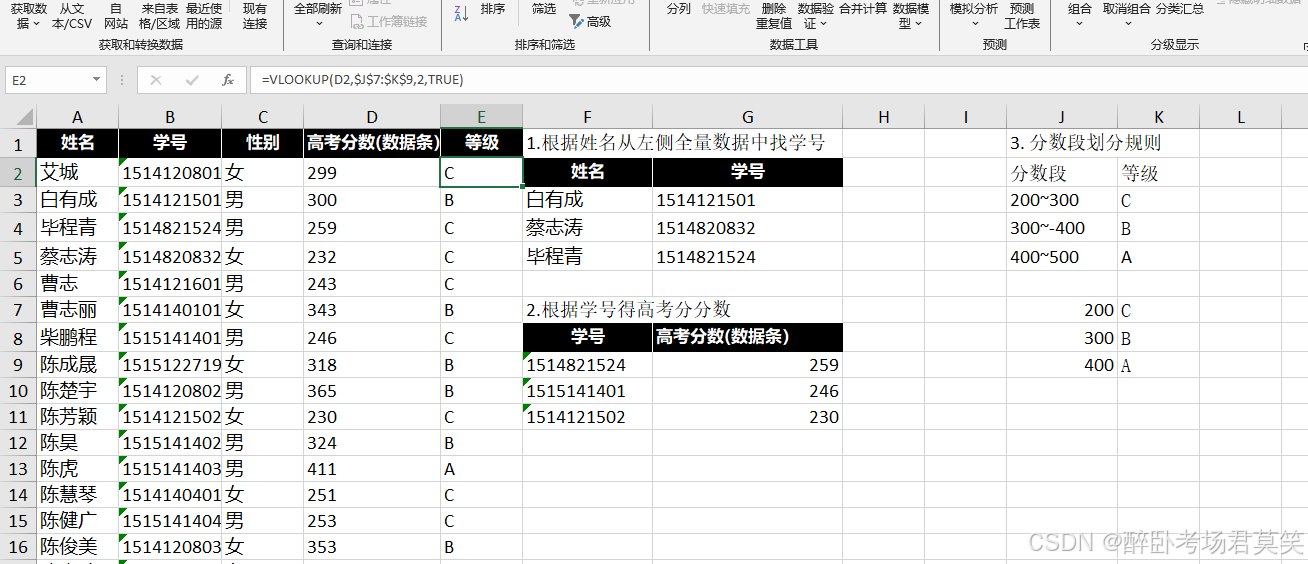Select column J header
This screenshot has width=1308, height=564.
click(x=1062, y=117)
